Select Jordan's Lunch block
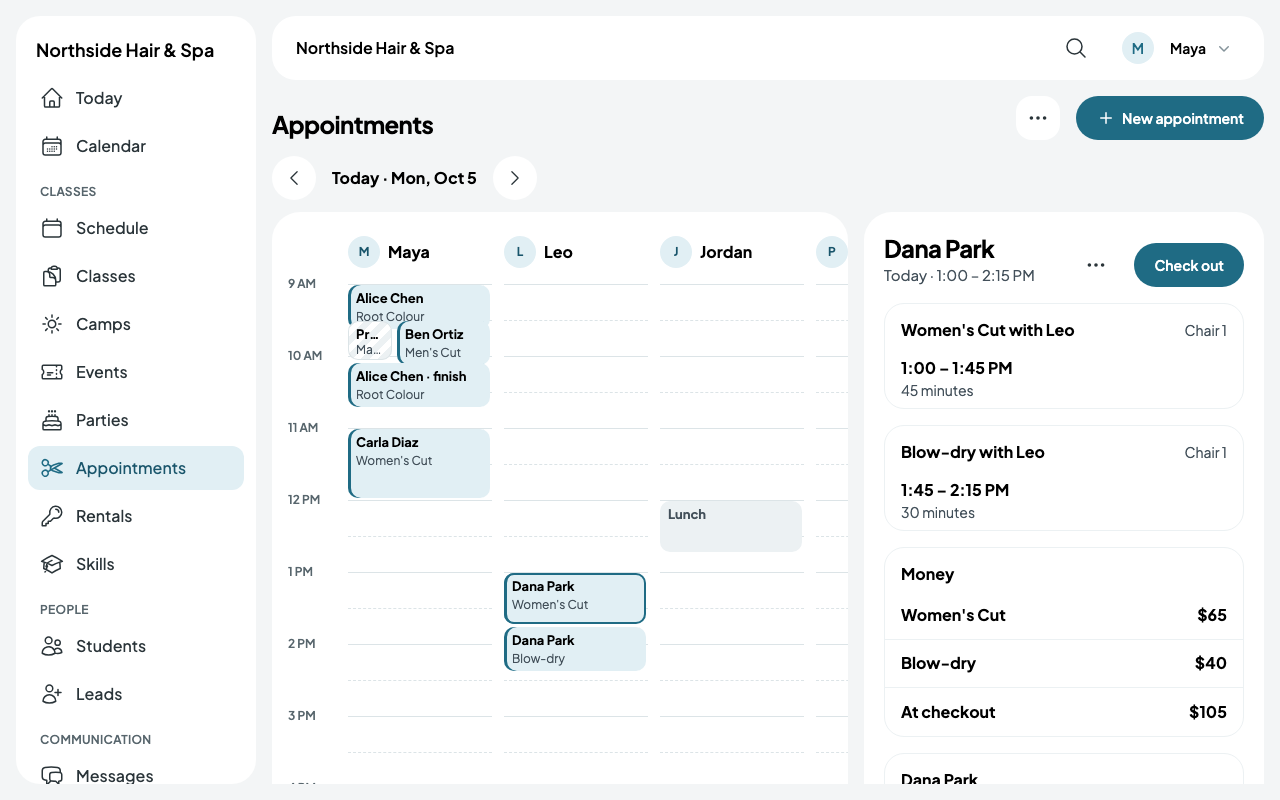This screenshot has width=1280, height=800. pos(731,526)
